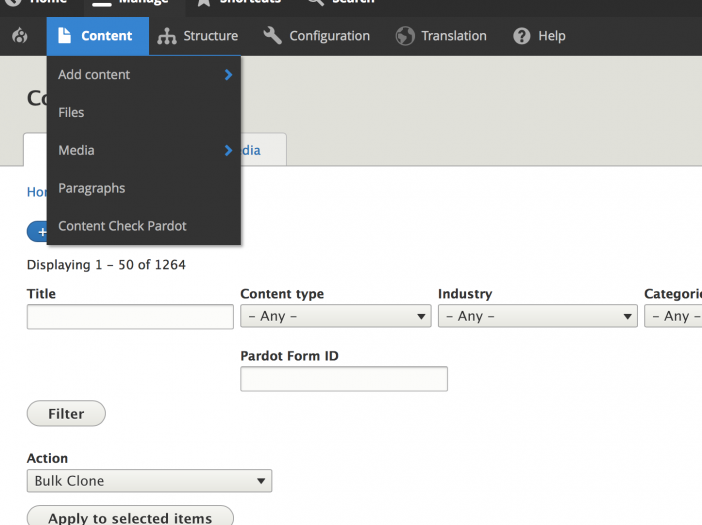Click the Configuration wrench icon
The width and height of the screenshot is (702, 525).
tap(273, 36)
